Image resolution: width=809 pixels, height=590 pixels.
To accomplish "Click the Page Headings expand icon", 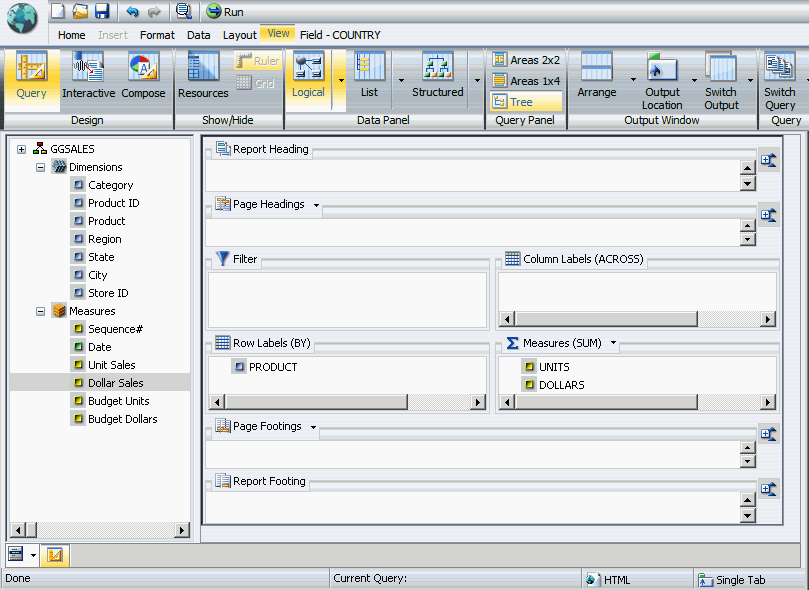I will pyautogui.click(x=769, y=215).
